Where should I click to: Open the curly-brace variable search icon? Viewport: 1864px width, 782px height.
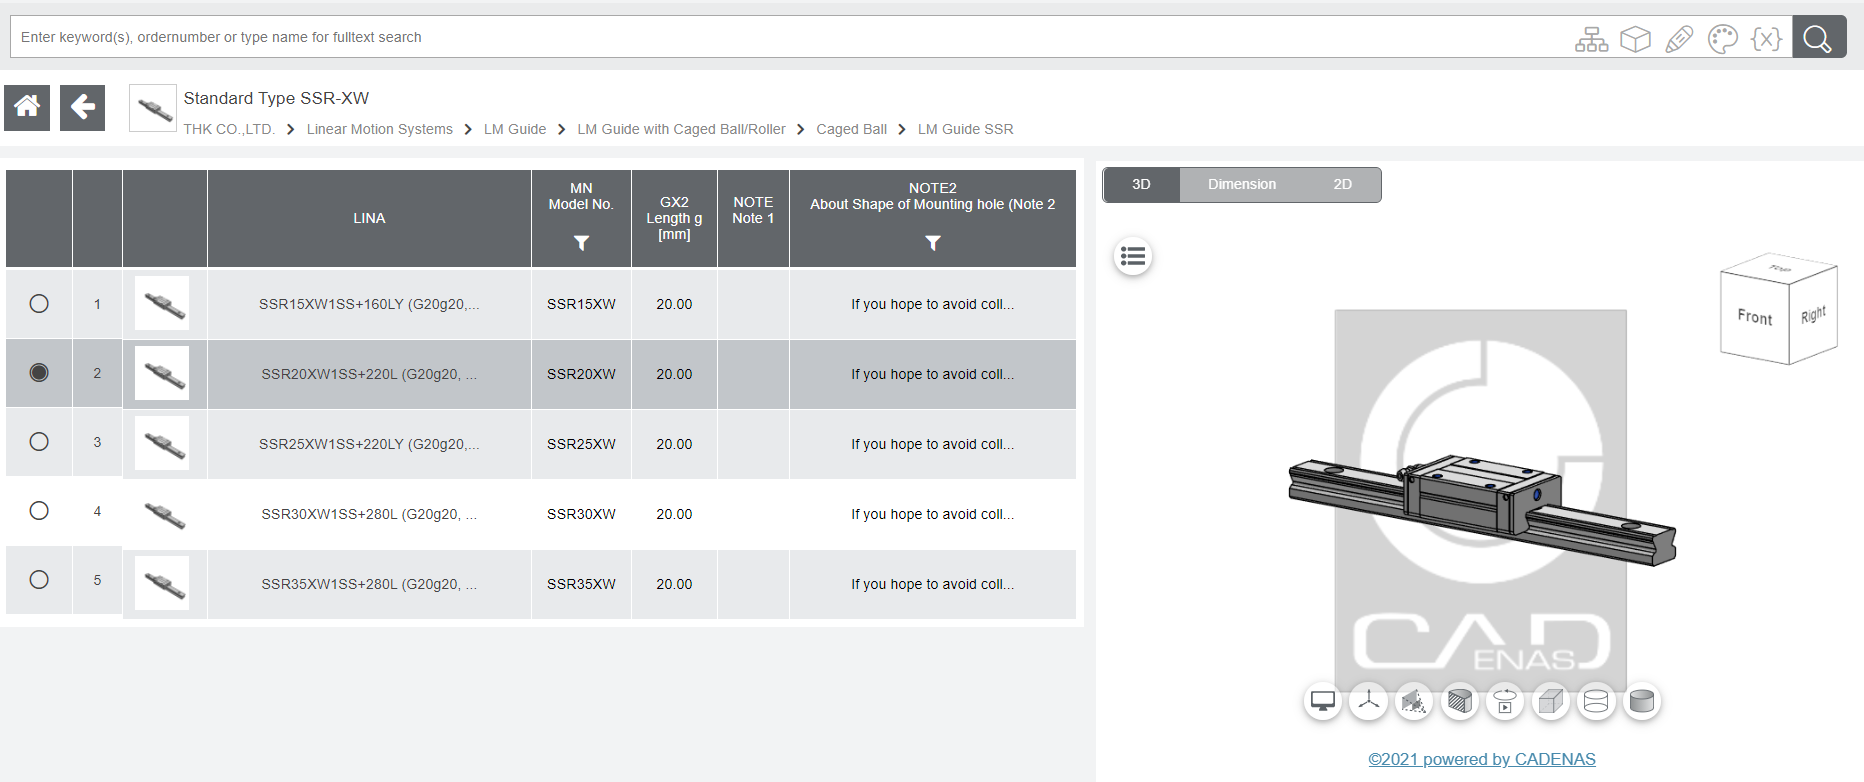click(x=1767, y=39)
